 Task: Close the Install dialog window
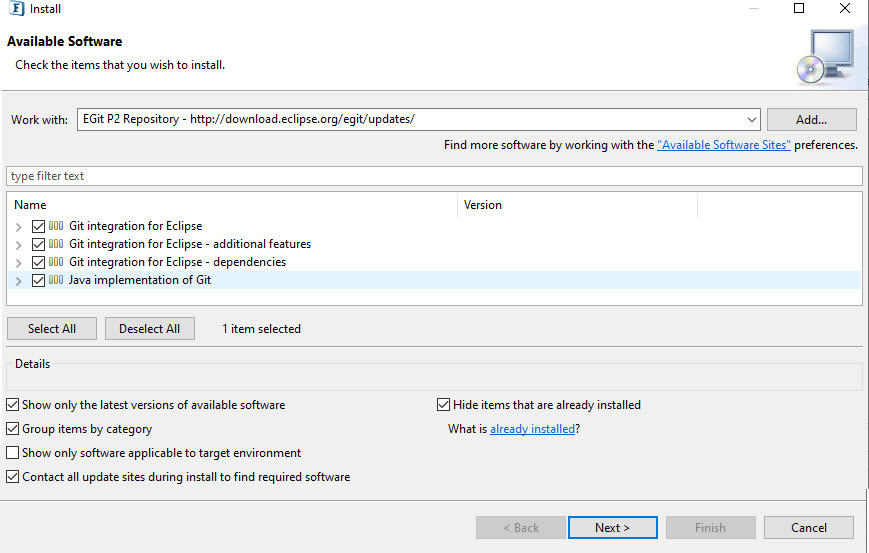point(845,8)
